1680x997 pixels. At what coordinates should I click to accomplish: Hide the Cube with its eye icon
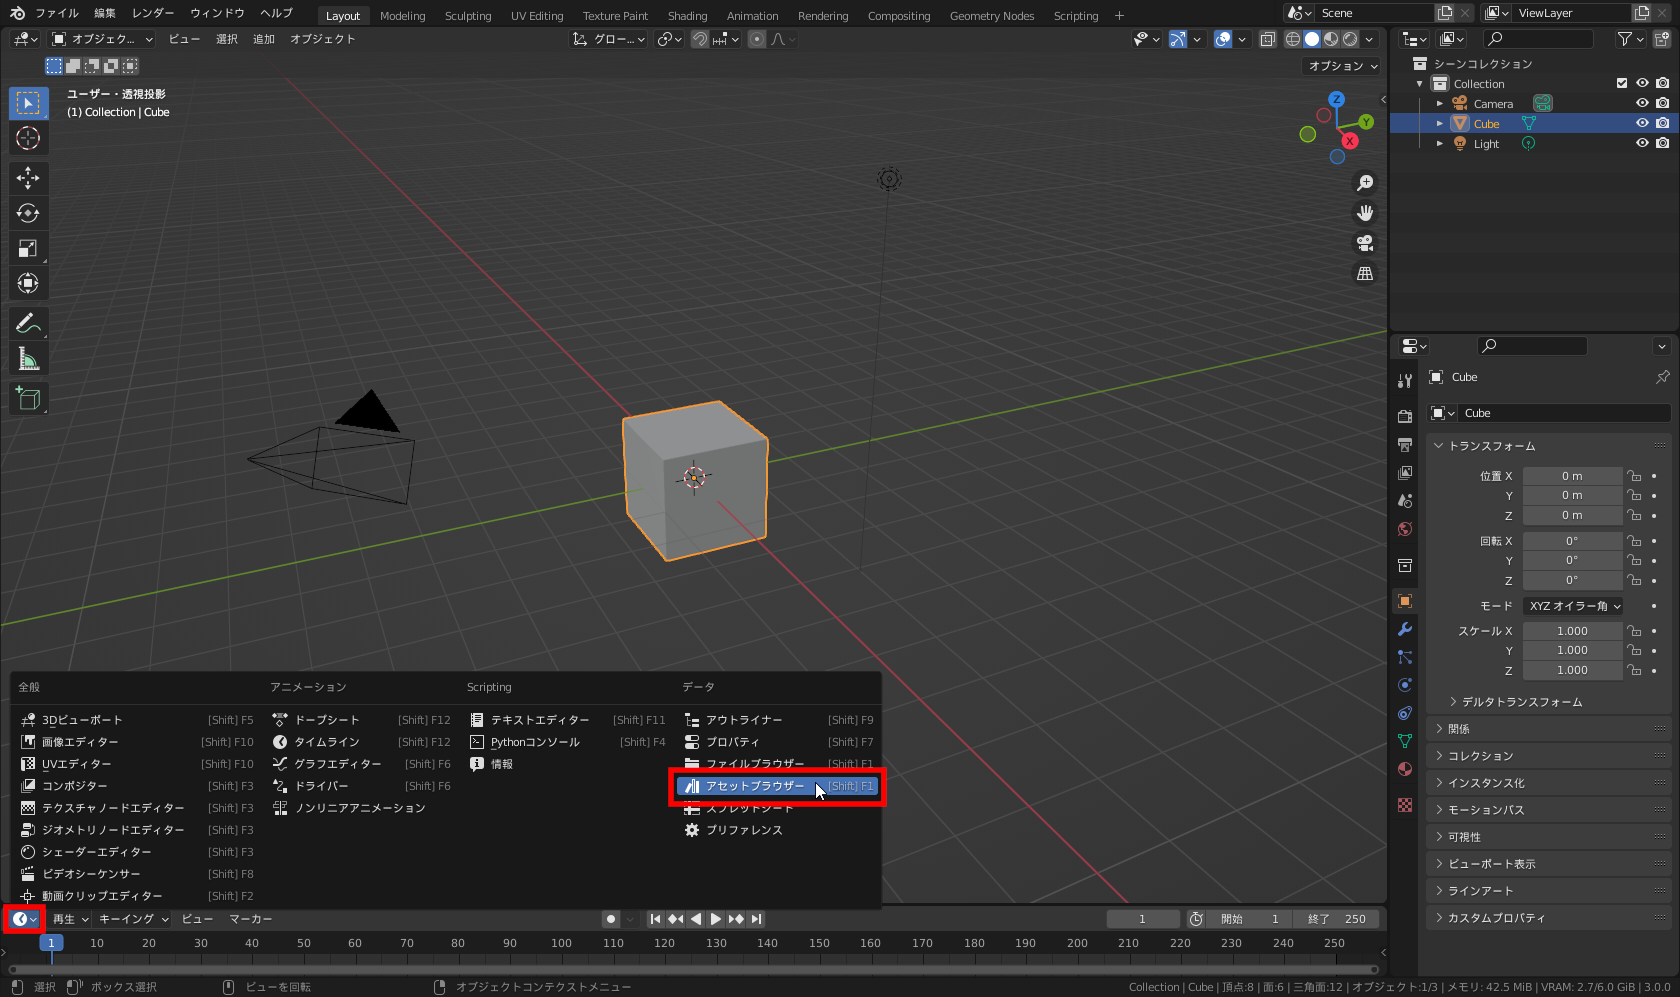[x=1642, y=123]
